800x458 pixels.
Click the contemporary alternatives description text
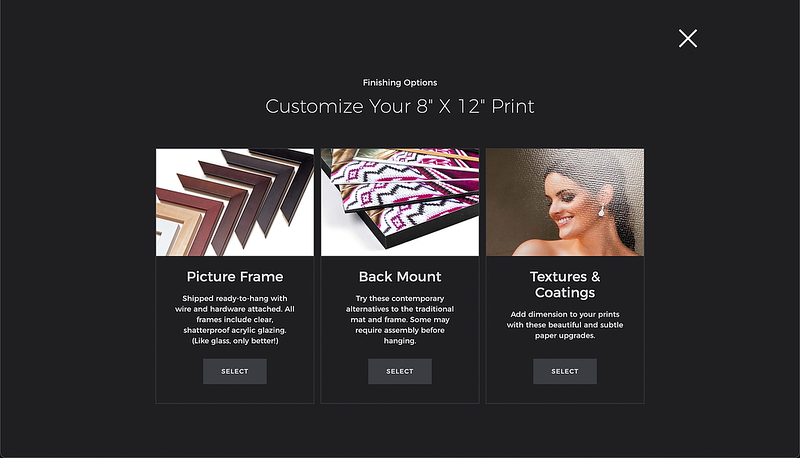399,319
